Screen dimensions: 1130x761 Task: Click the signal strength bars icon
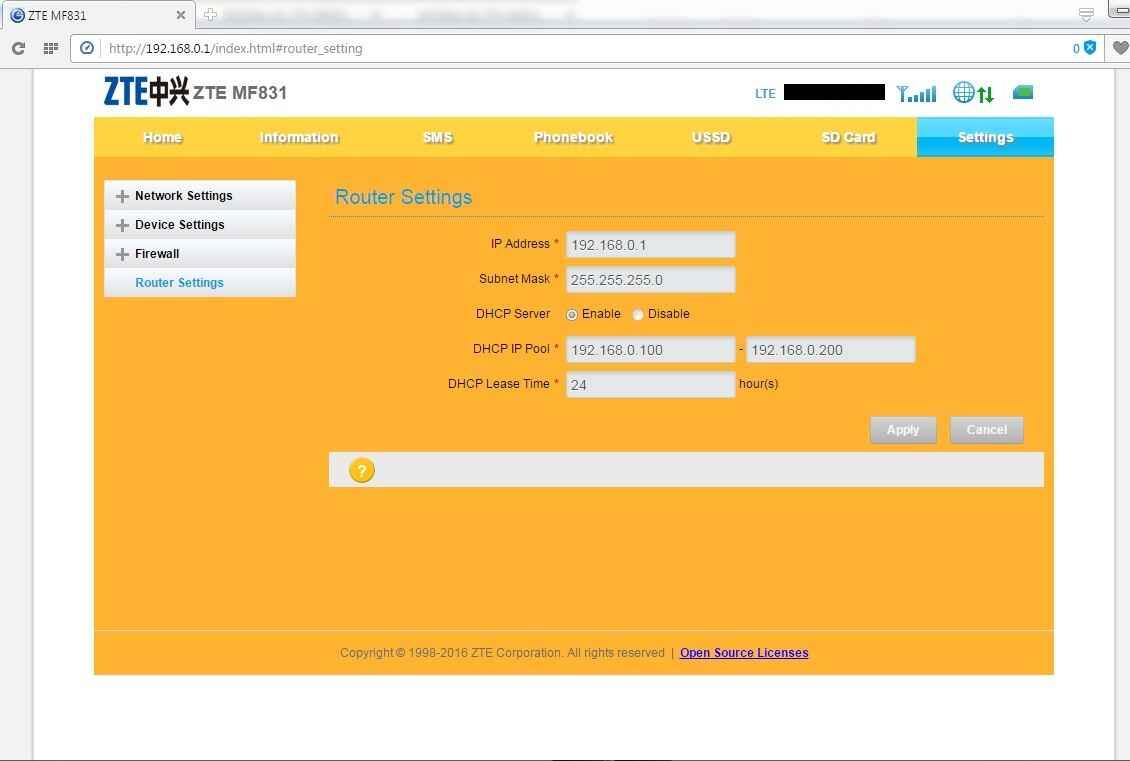coord(916,93)
